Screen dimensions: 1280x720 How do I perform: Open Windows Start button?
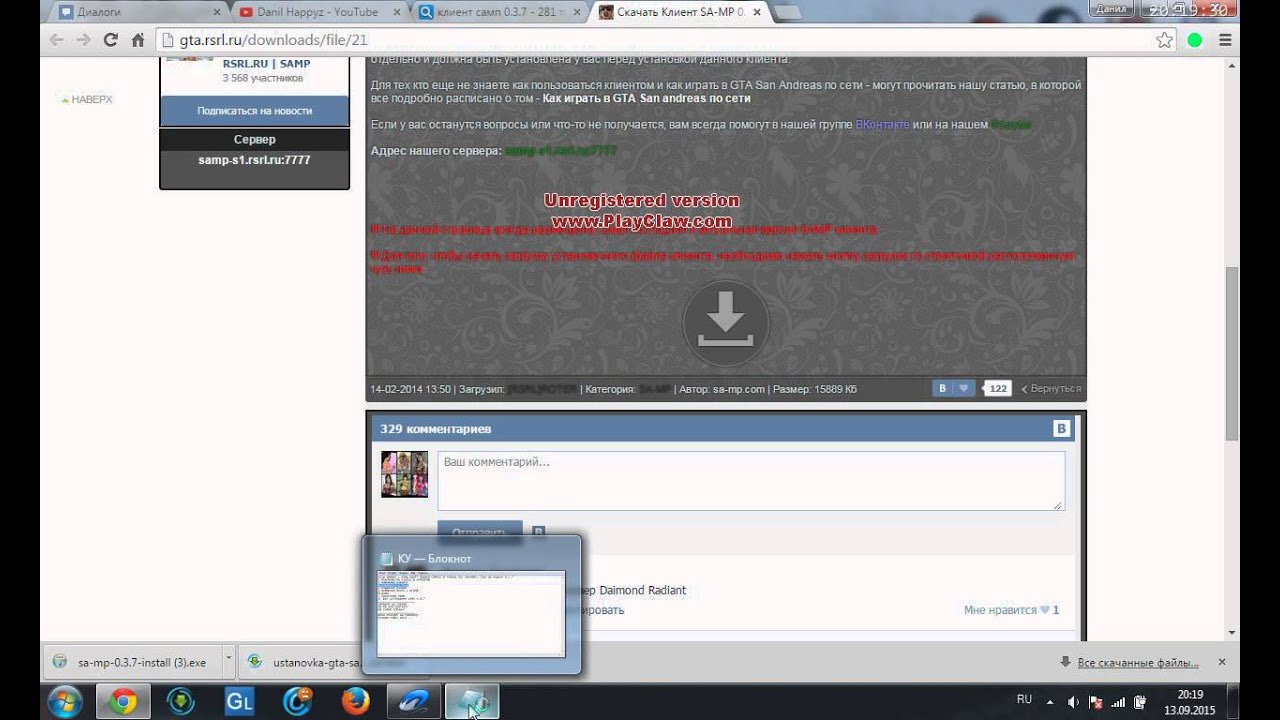pos(65,701)
